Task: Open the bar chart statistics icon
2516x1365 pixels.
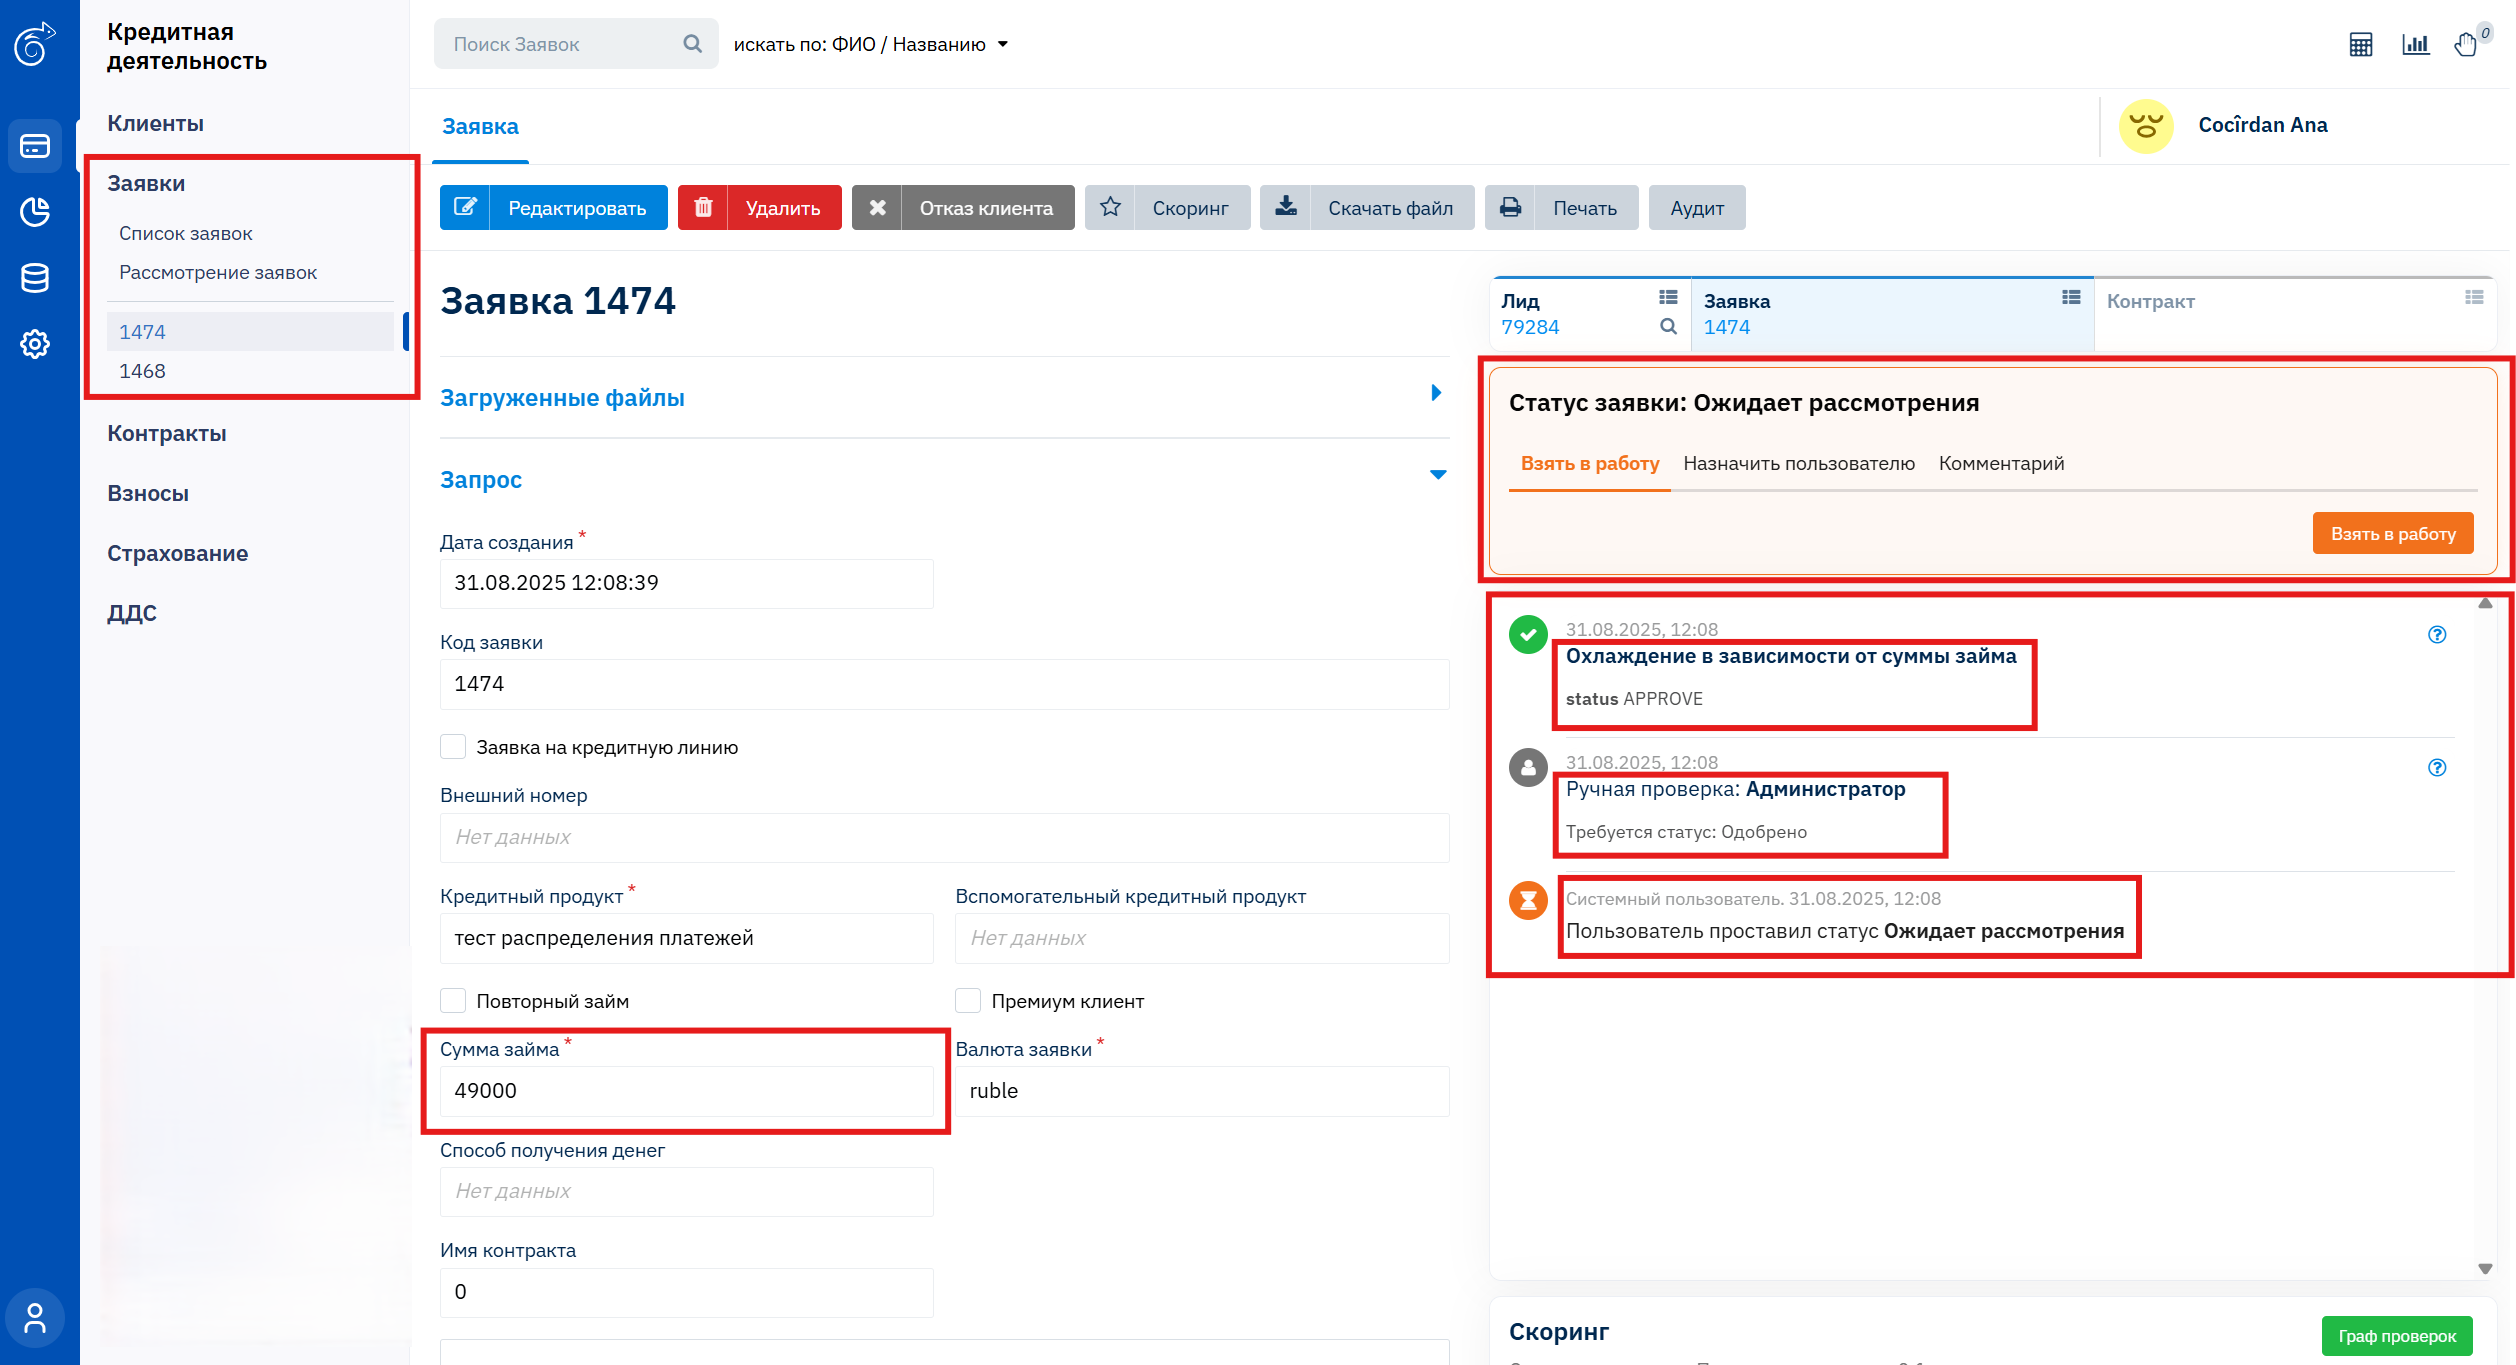Action: [x=2415, y=44]
